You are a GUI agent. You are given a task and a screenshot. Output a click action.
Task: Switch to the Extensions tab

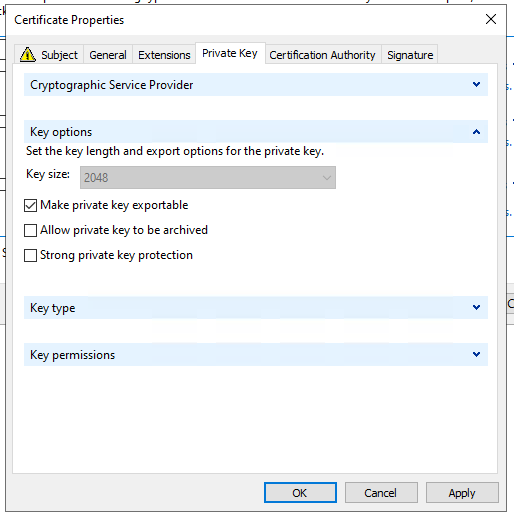coord(164,55)
